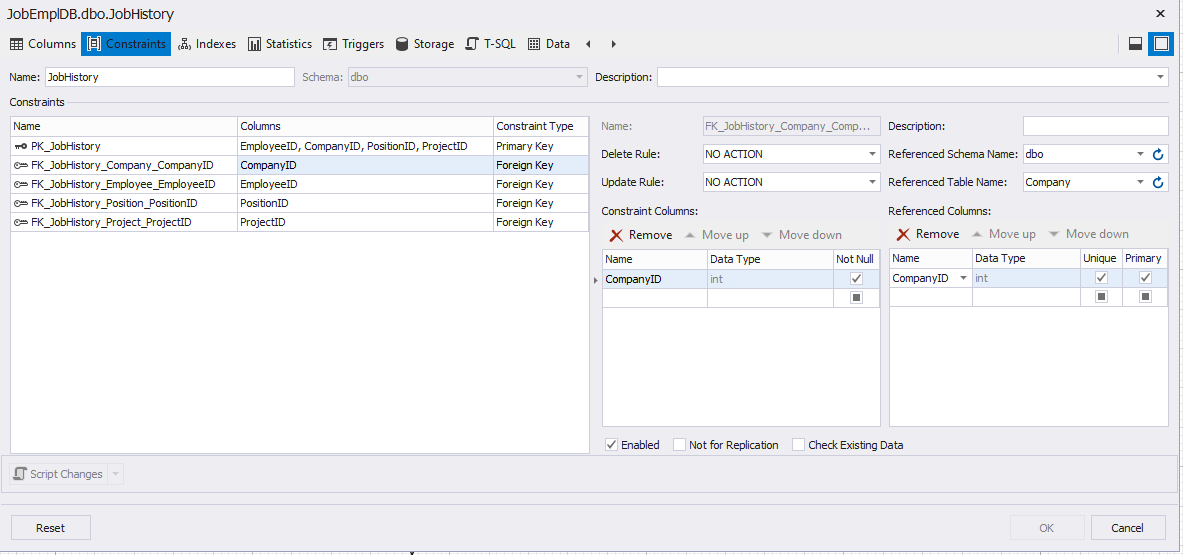Expand the Referenced Schema Name dropdown
Viewport: 1183px width, 555px height.
(1141, 154)
